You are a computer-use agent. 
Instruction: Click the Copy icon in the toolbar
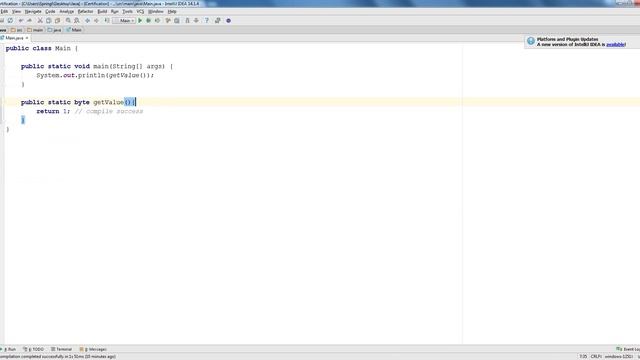49,20
